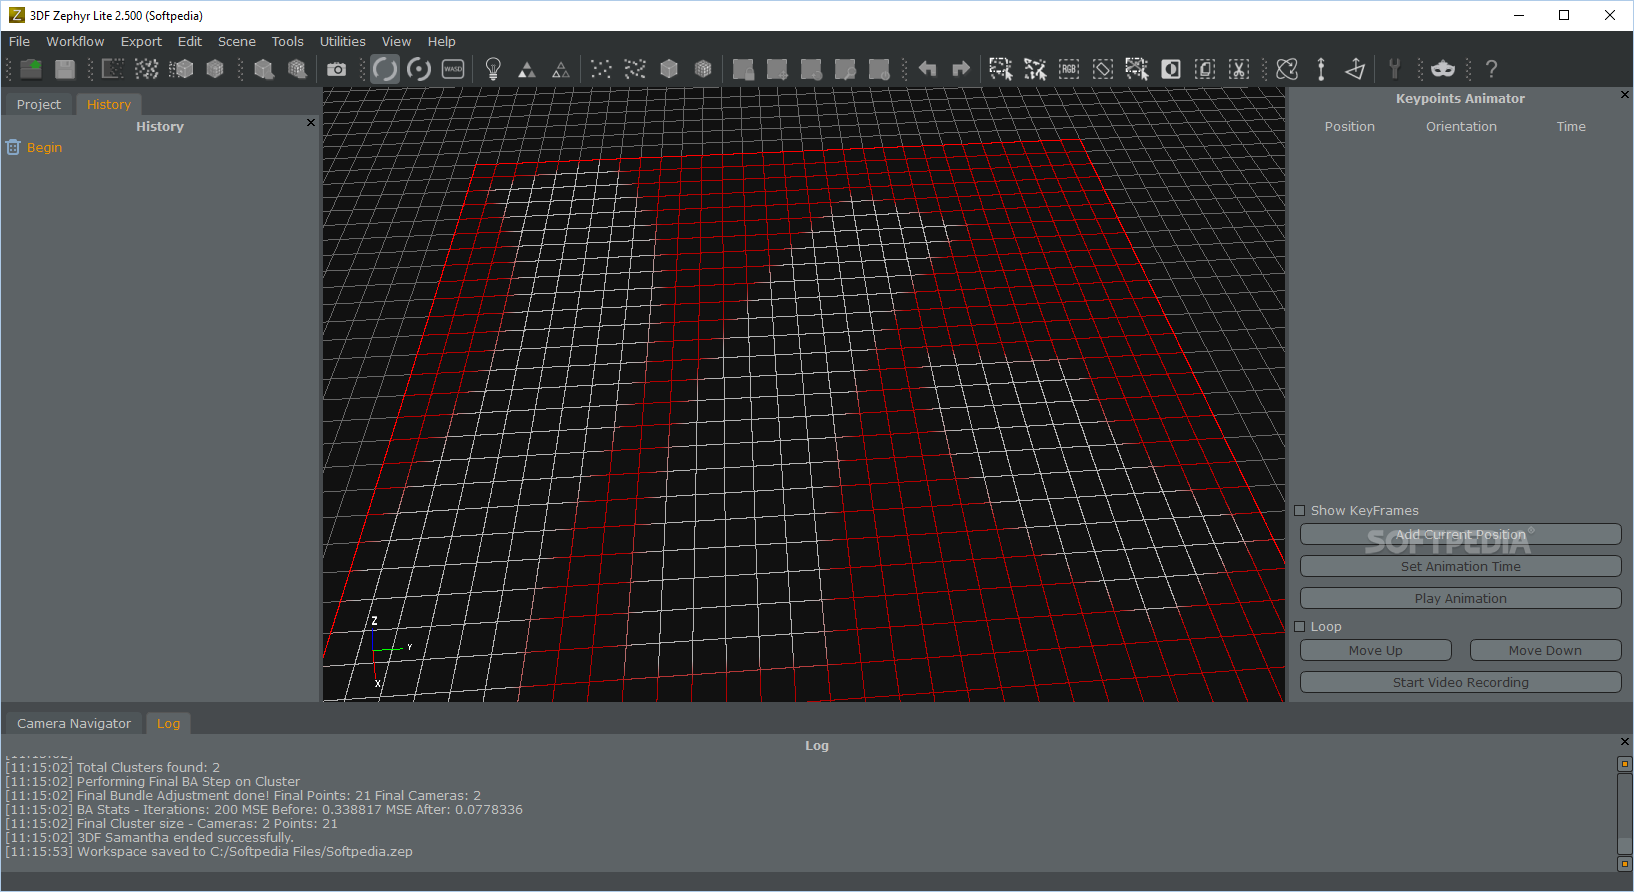Click the Move Down button

[1546, 651]
